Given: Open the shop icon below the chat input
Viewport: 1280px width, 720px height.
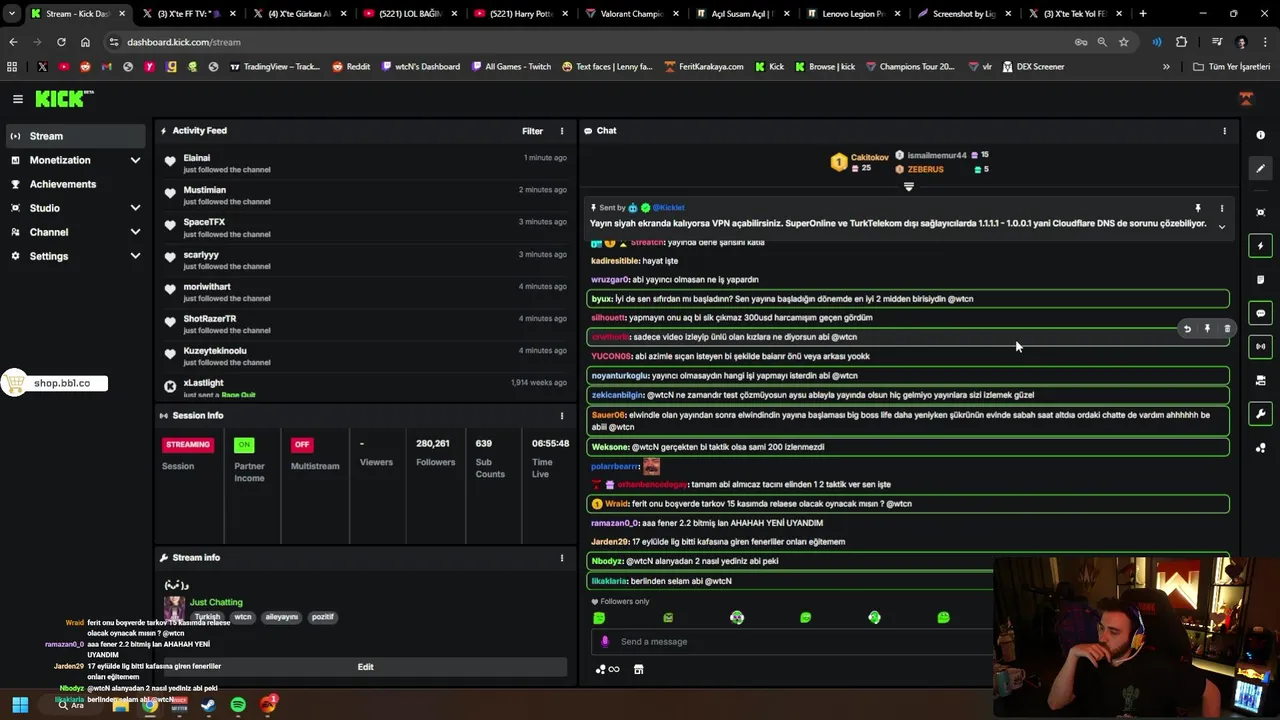Looking at the screenshot, I should pos(639,669).
